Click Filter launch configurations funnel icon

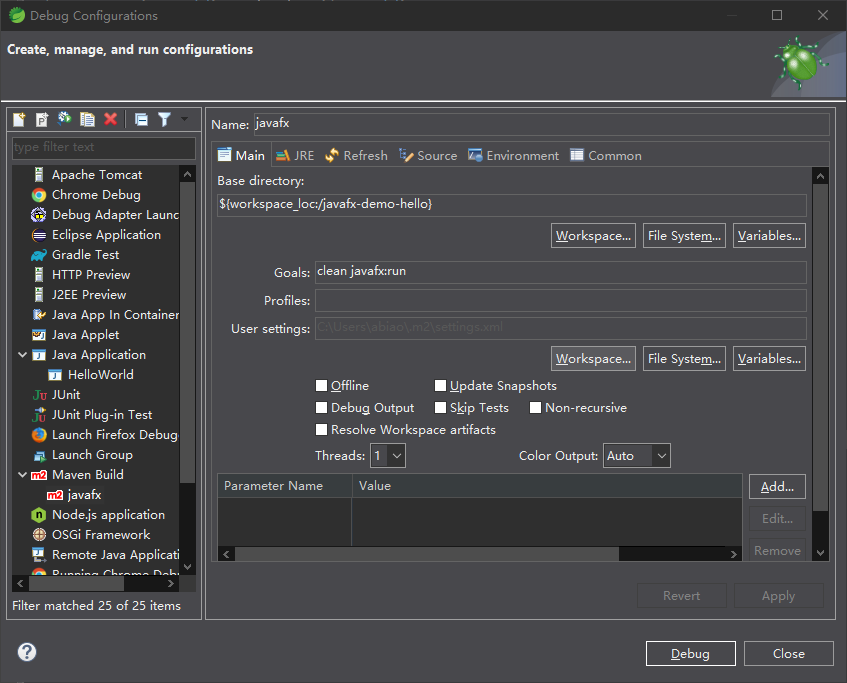[165, 119]
